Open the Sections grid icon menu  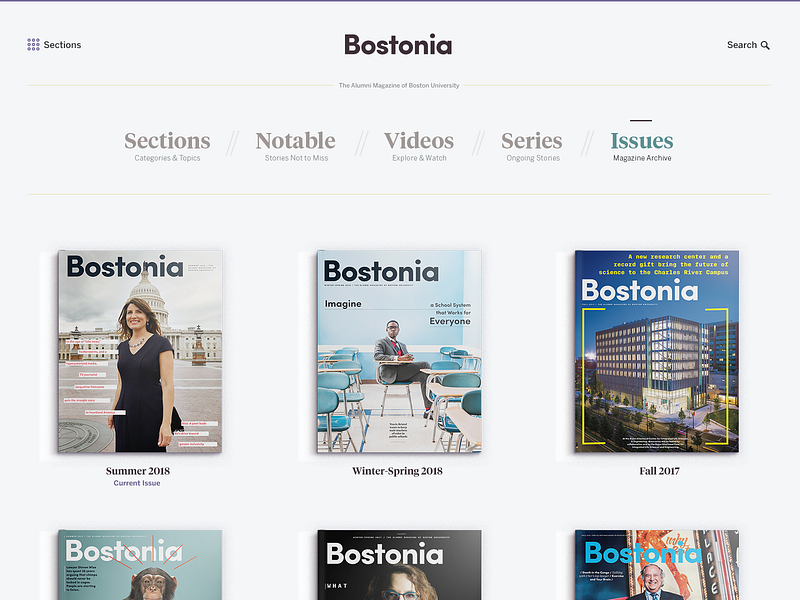pyautogui.click(x=33, y=44)
